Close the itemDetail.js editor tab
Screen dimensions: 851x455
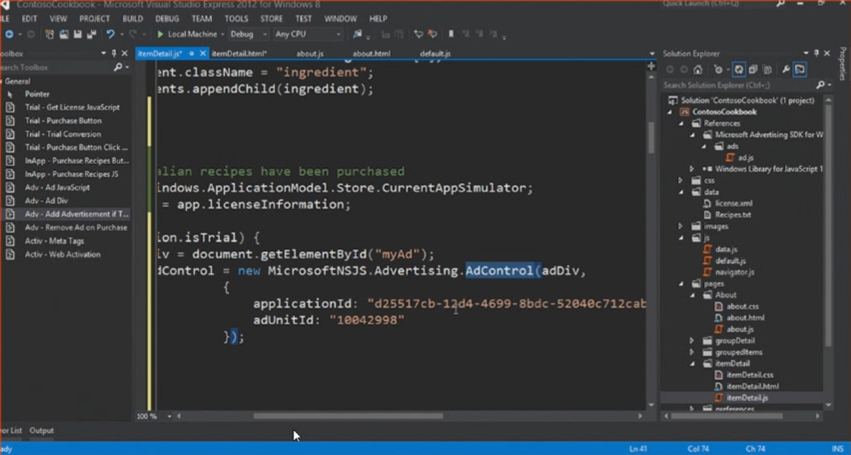pos(203,53)
